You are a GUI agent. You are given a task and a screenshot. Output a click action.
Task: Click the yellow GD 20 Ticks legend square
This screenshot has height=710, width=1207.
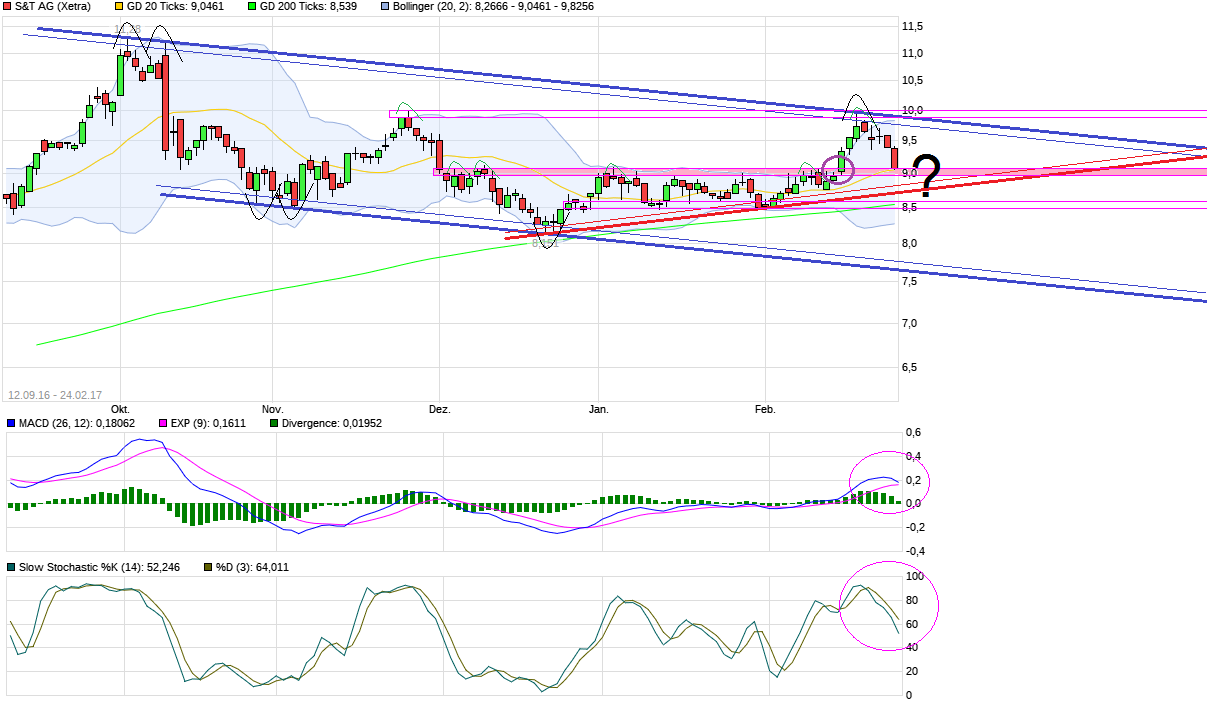pyautogui.click(x=118, y=7)
